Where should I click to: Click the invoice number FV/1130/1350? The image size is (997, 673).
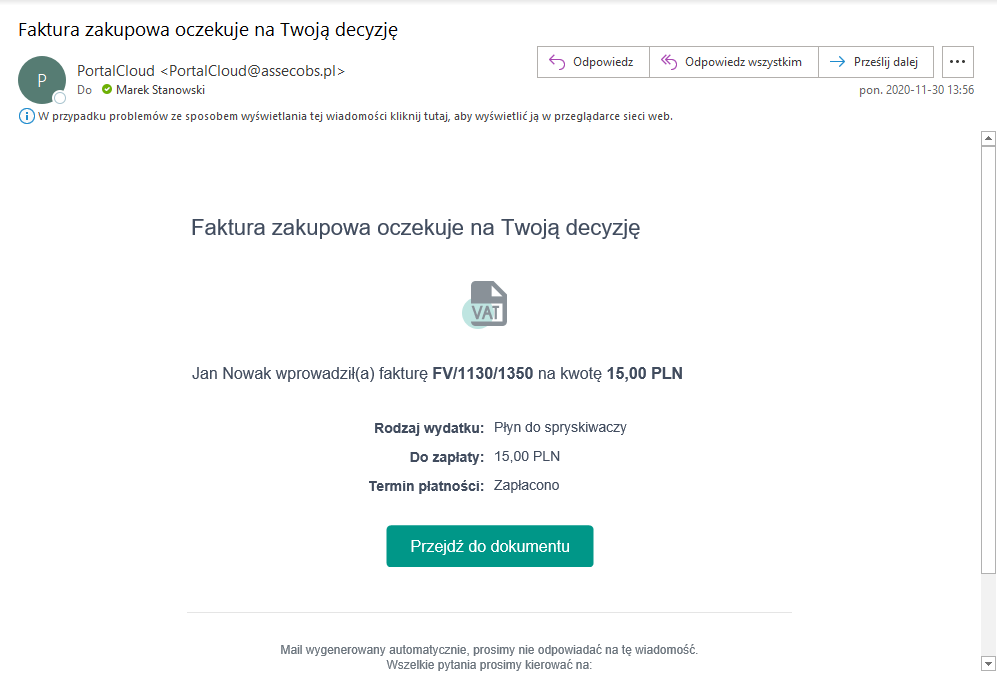(x=483, y=374)
